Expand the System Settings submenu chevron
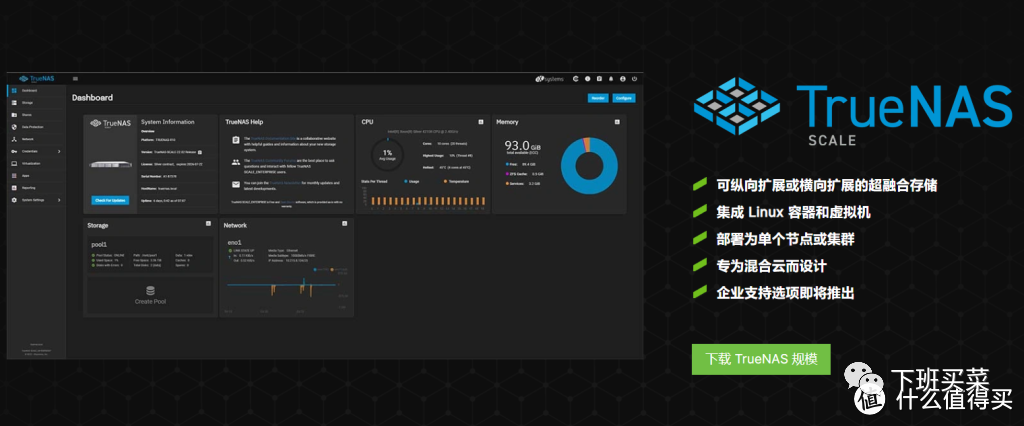The width and height of the screenshot is (1024, 426). click(59, 200)
